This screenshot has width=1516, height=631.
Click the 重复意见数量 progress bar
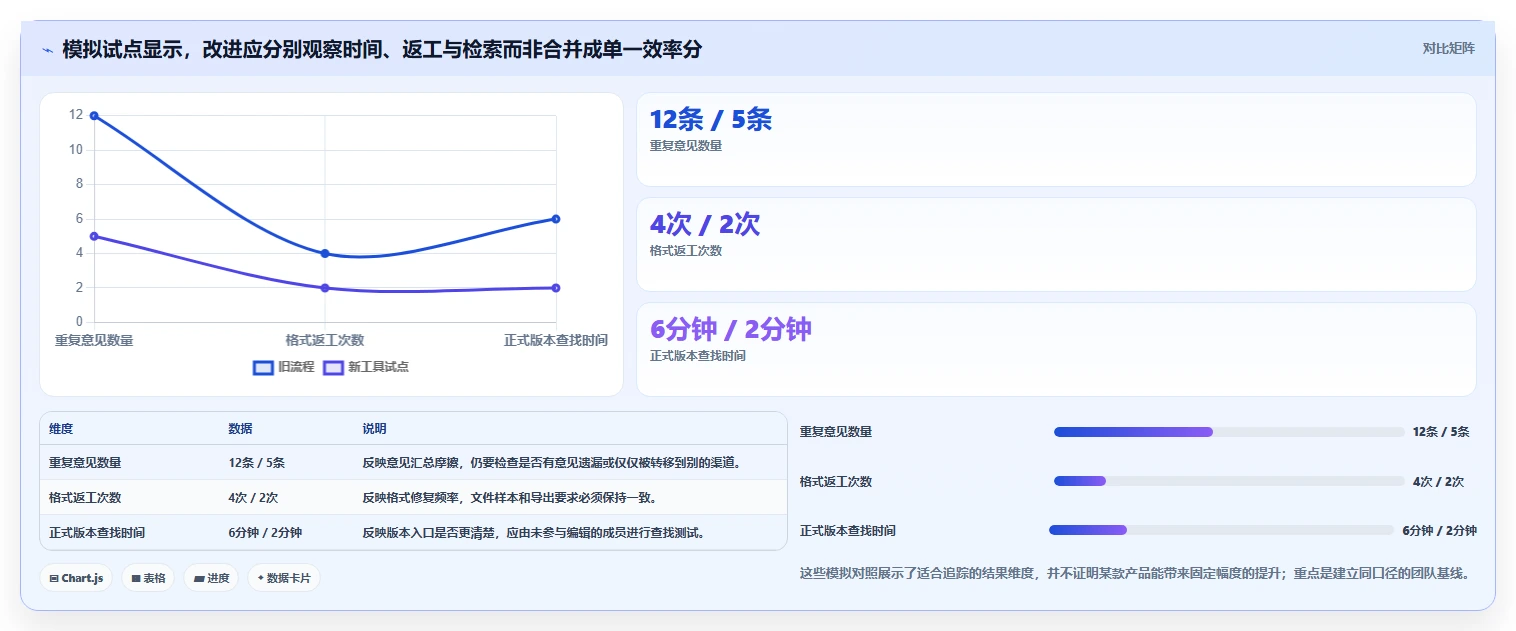click(x=1229, y=432)
